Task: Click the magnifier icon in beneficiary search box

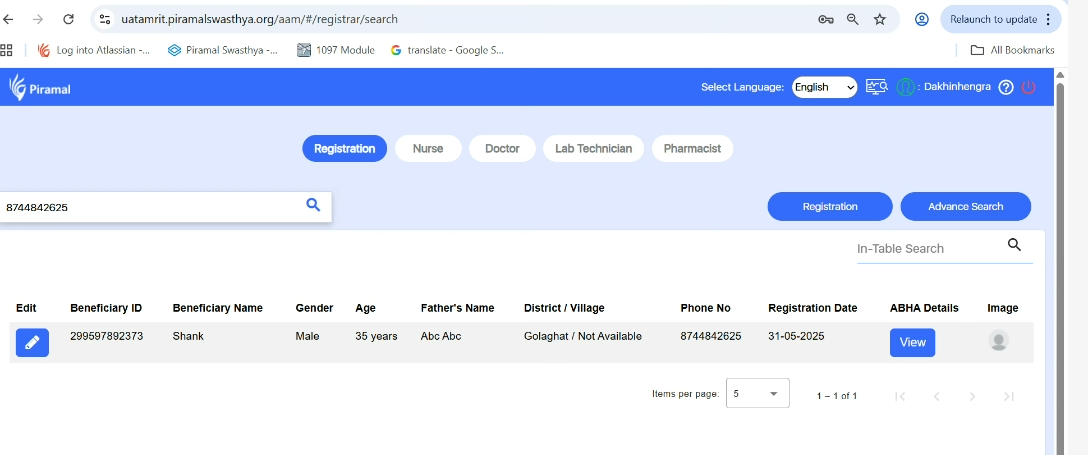Action: pos(313,205)
